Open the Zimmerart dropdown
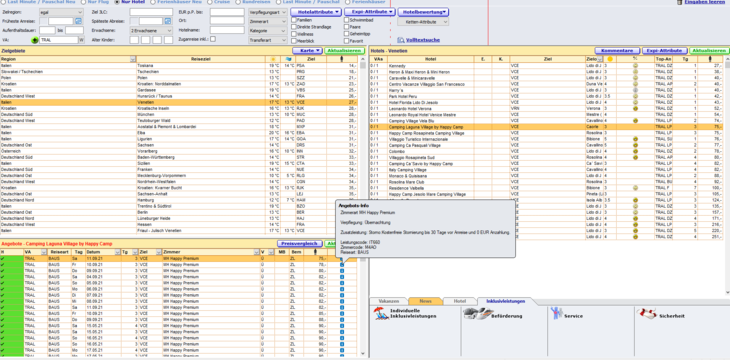Image resolution: width=730 pixels, height=360 pixels. pyautogui.click(x=268, y=21)
